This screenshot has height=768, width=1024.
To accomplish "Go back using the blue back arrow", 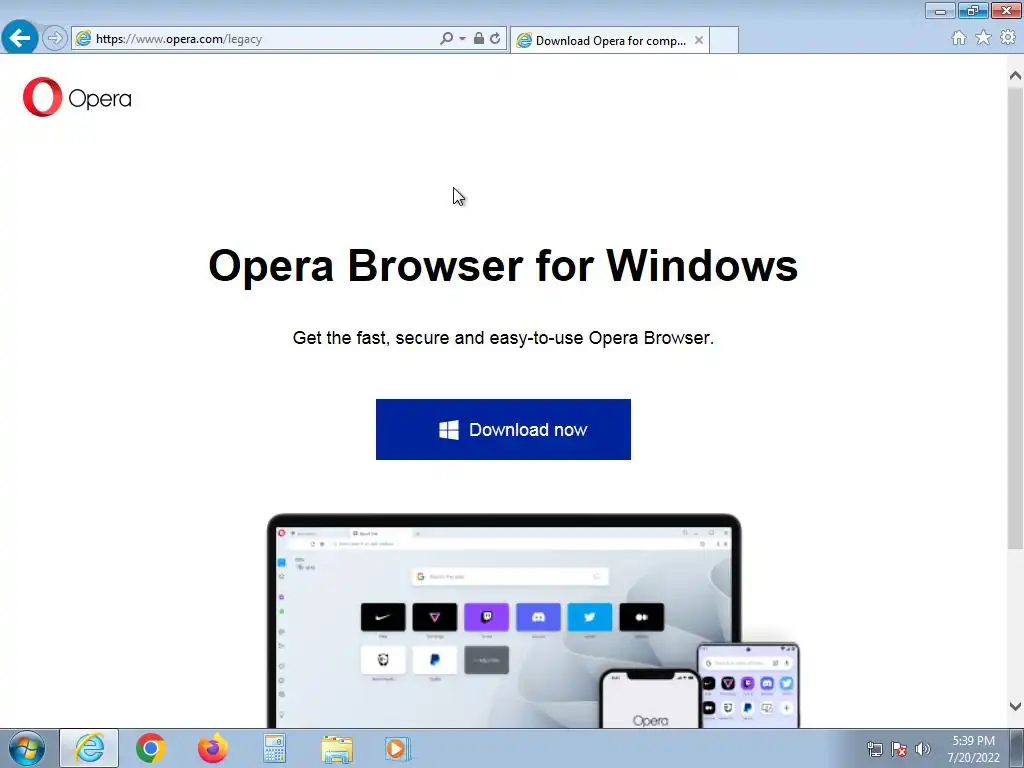I will 20,38.
